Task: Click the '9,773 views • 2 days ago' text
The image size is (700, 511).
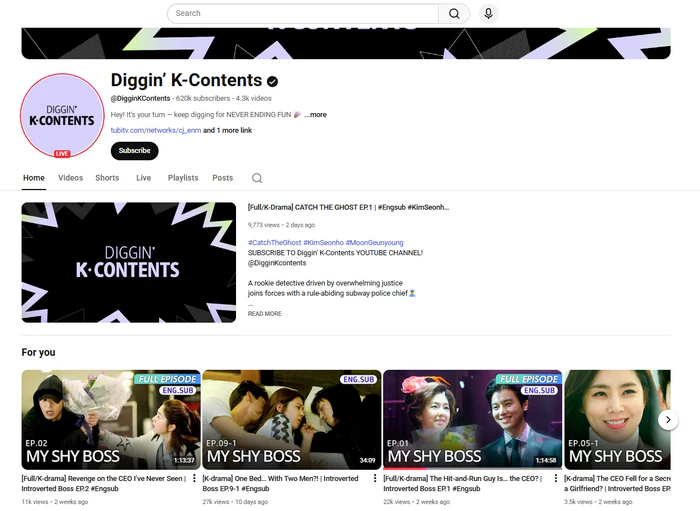Action: click(281, 225)
